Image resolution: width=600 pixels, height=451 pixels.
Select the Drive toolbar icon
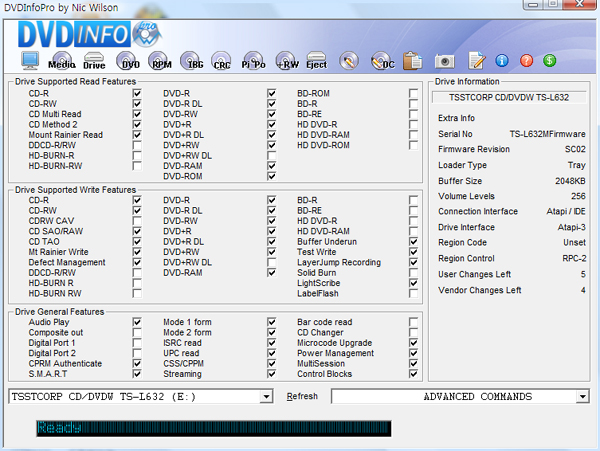point(94,61)
